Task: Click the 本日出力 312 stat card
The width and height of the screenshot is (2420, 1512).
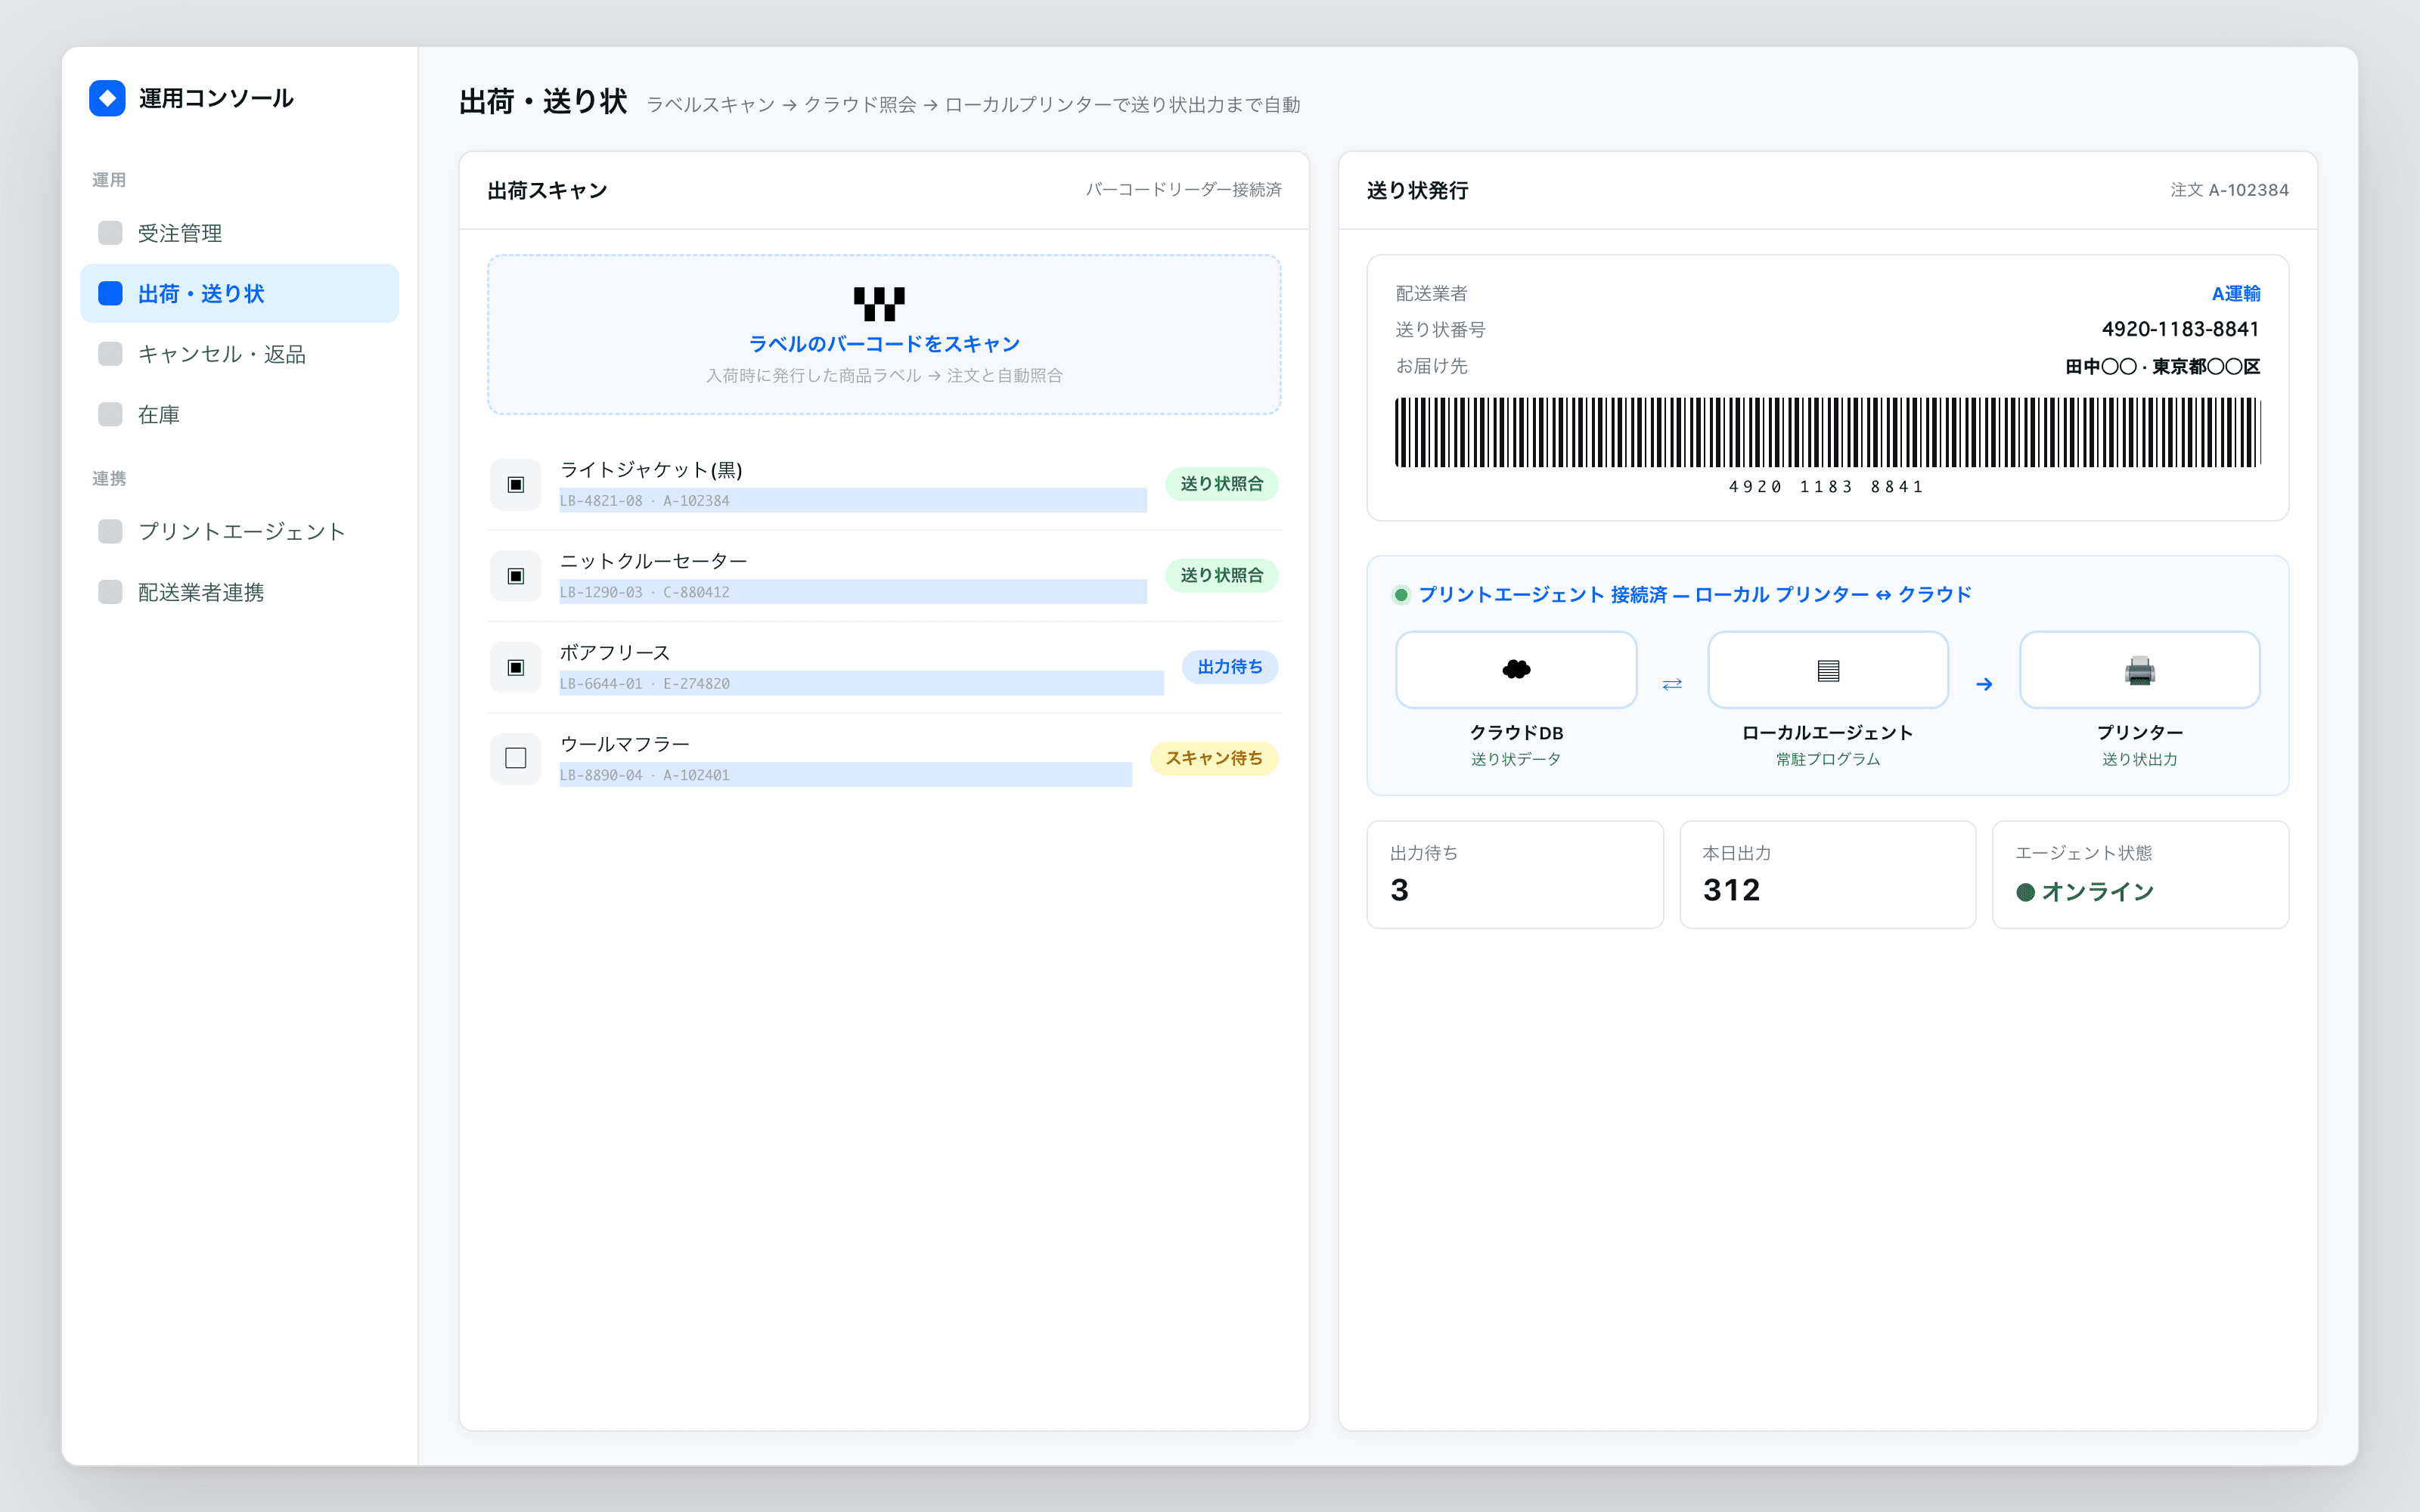Action: [x=1827, y=875]
